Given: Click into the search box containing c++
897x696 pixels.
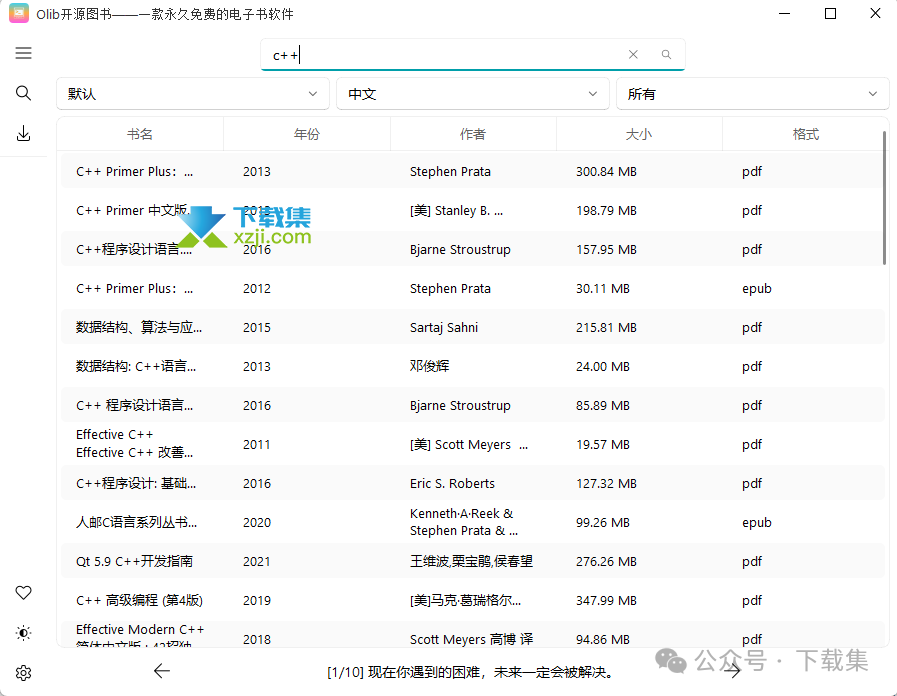Looking at the screenshot, I should point(440,55).
